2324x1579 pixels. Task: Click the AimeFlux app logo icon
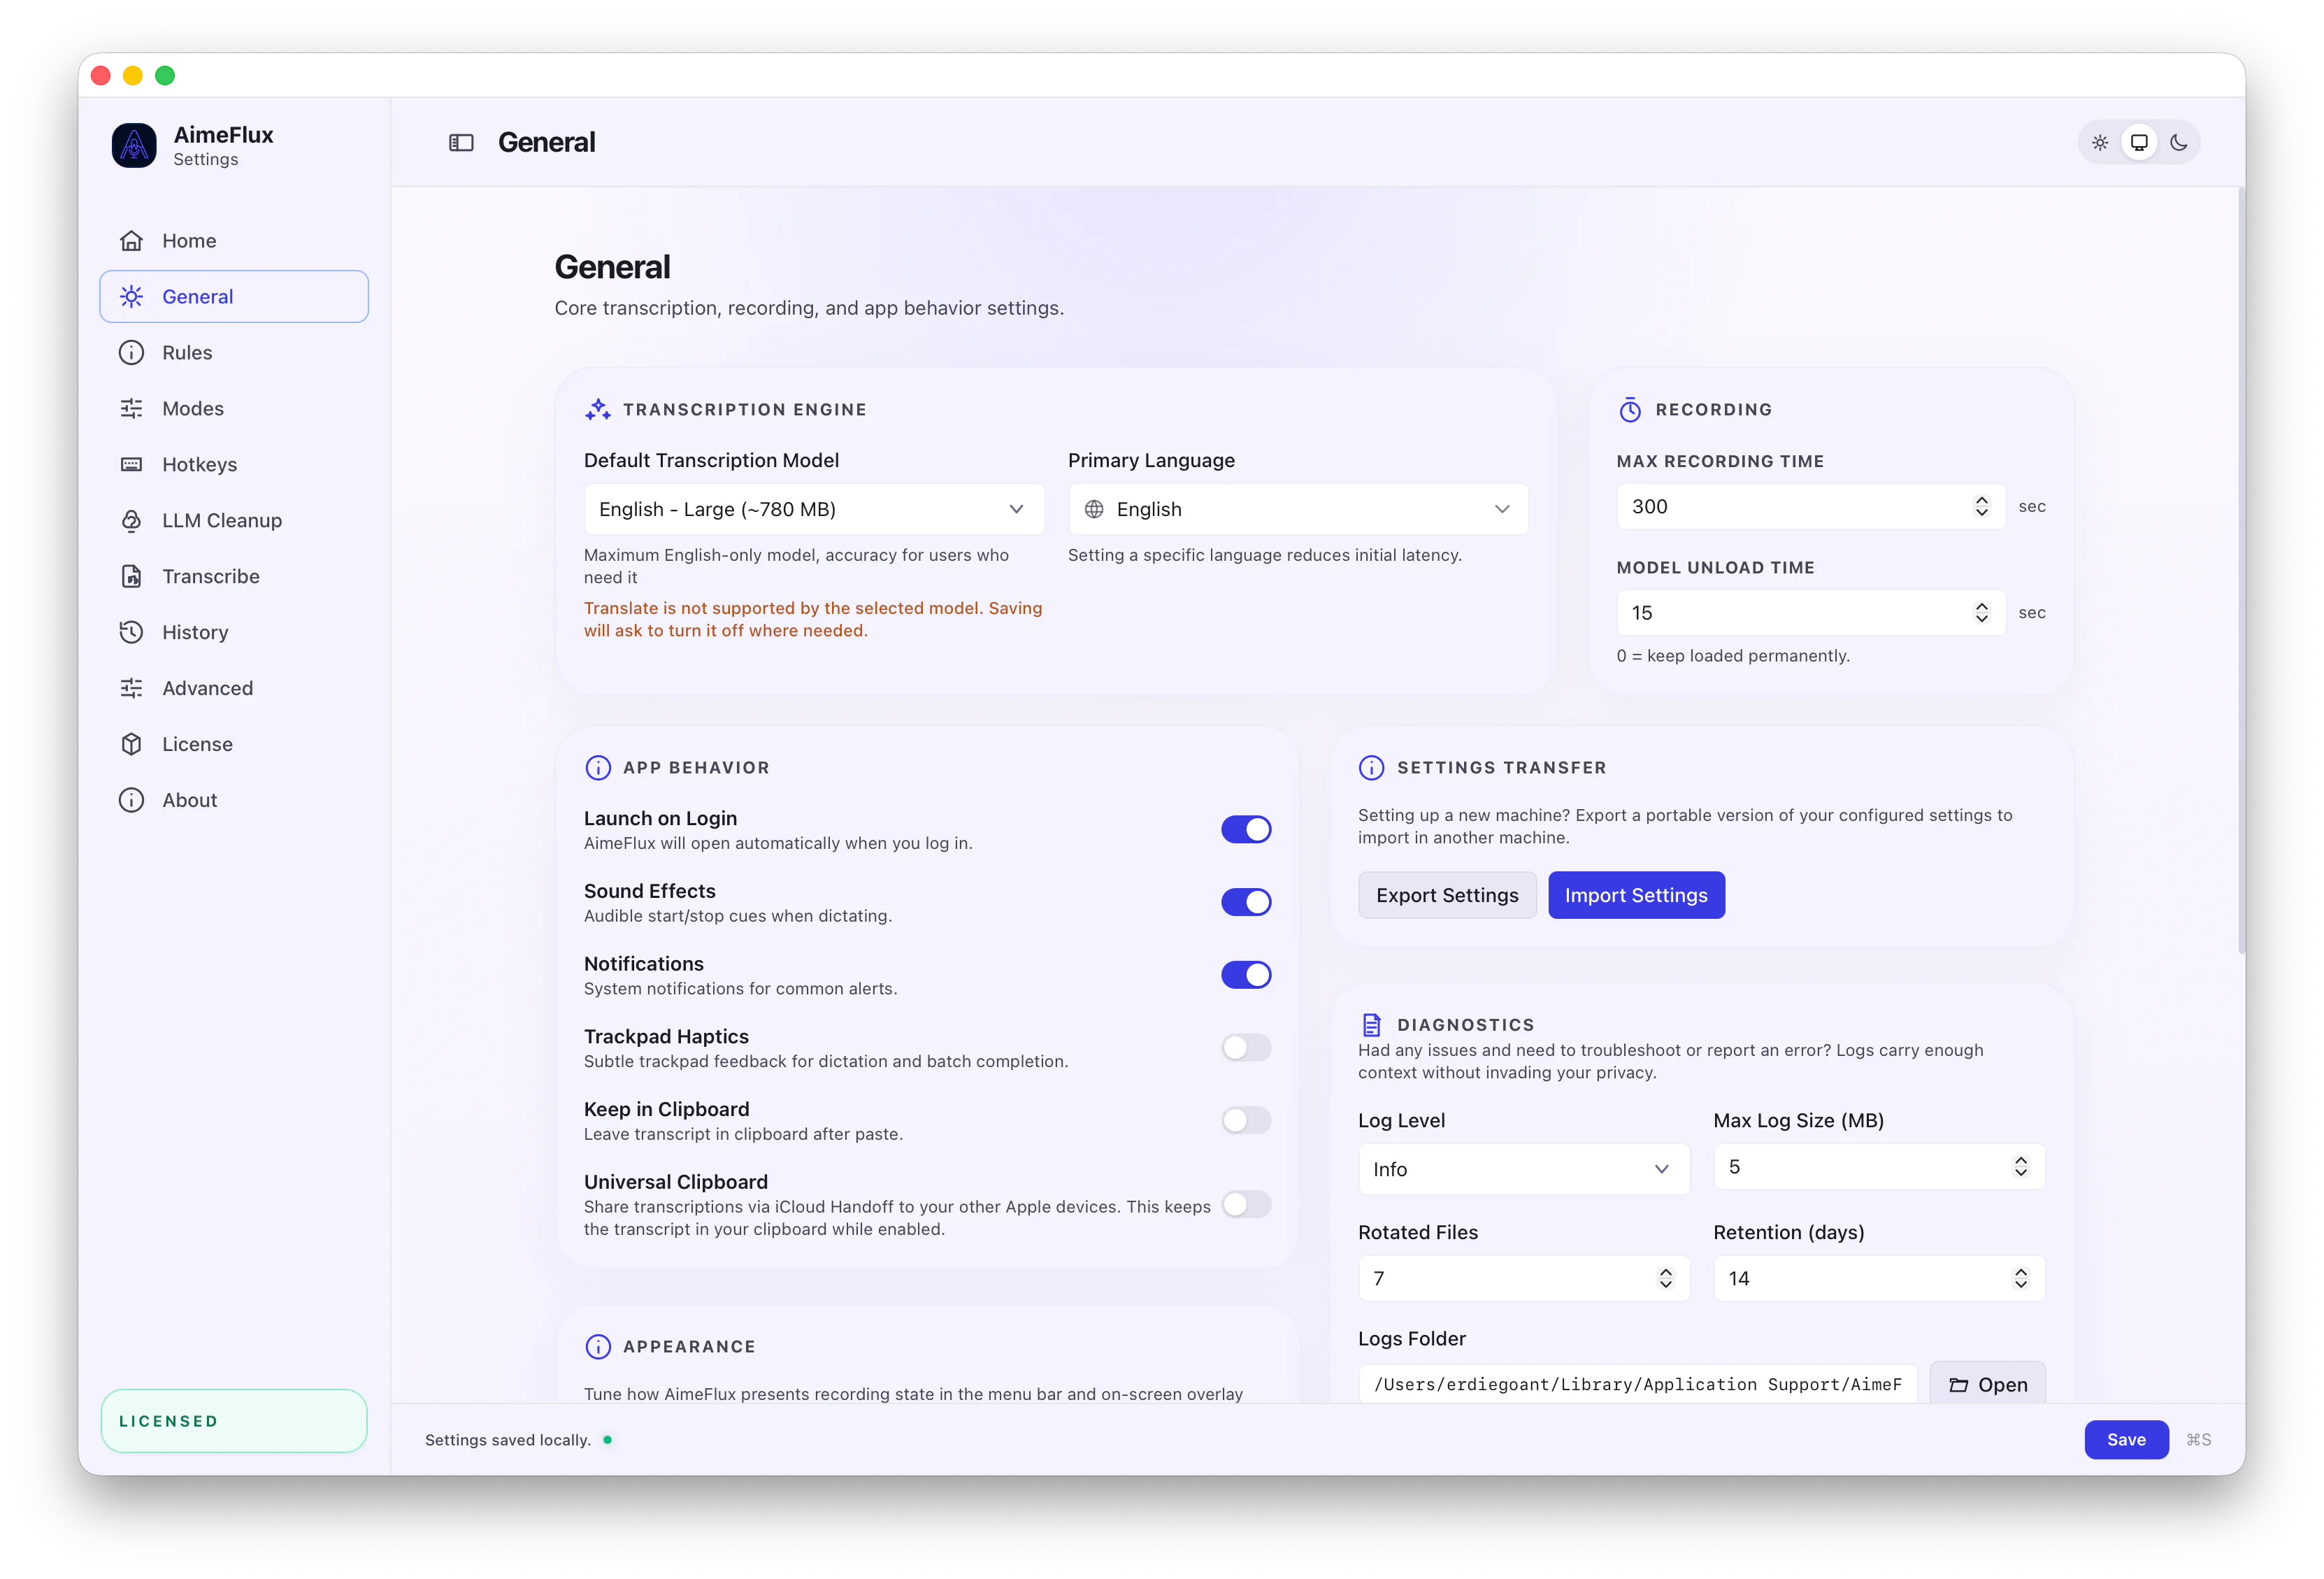(x=134, y=146)
